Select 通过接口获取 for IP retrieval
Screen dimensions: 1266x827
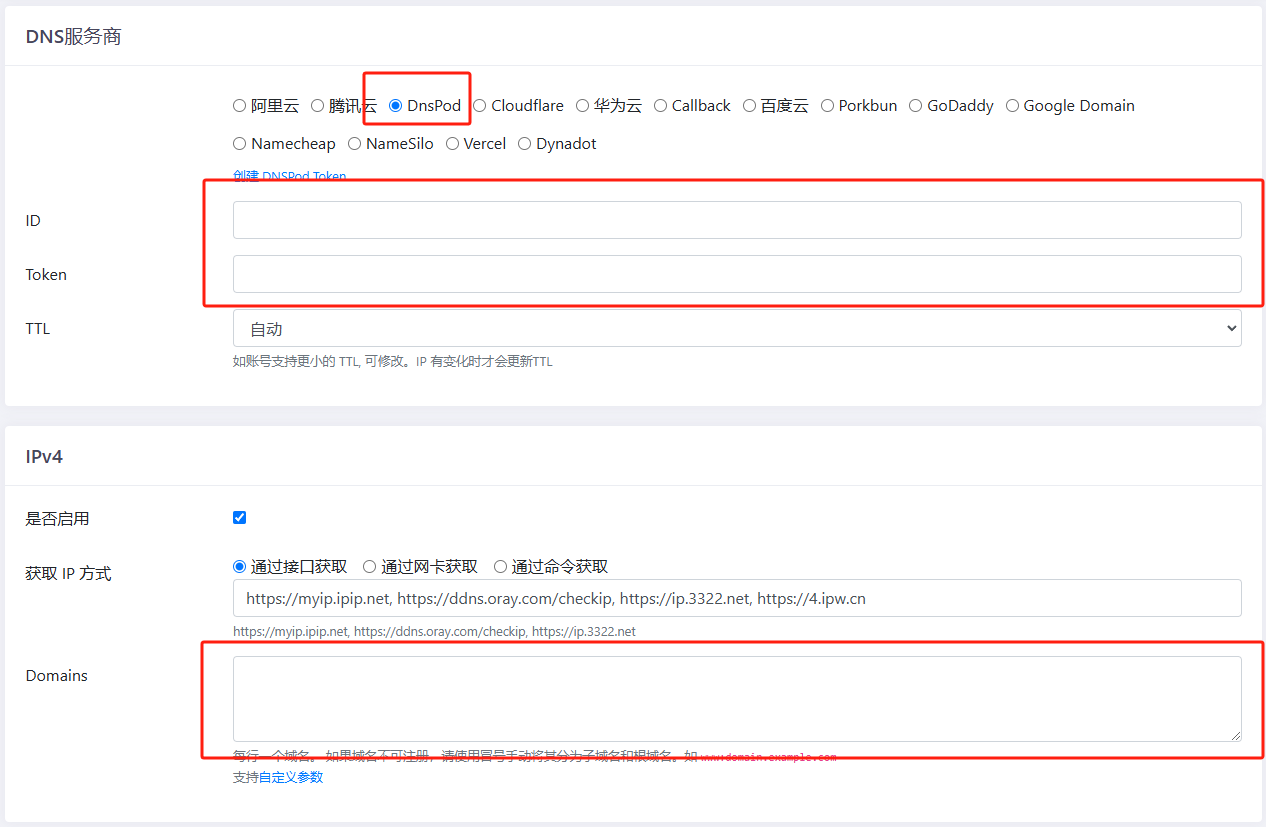point(239,567)
